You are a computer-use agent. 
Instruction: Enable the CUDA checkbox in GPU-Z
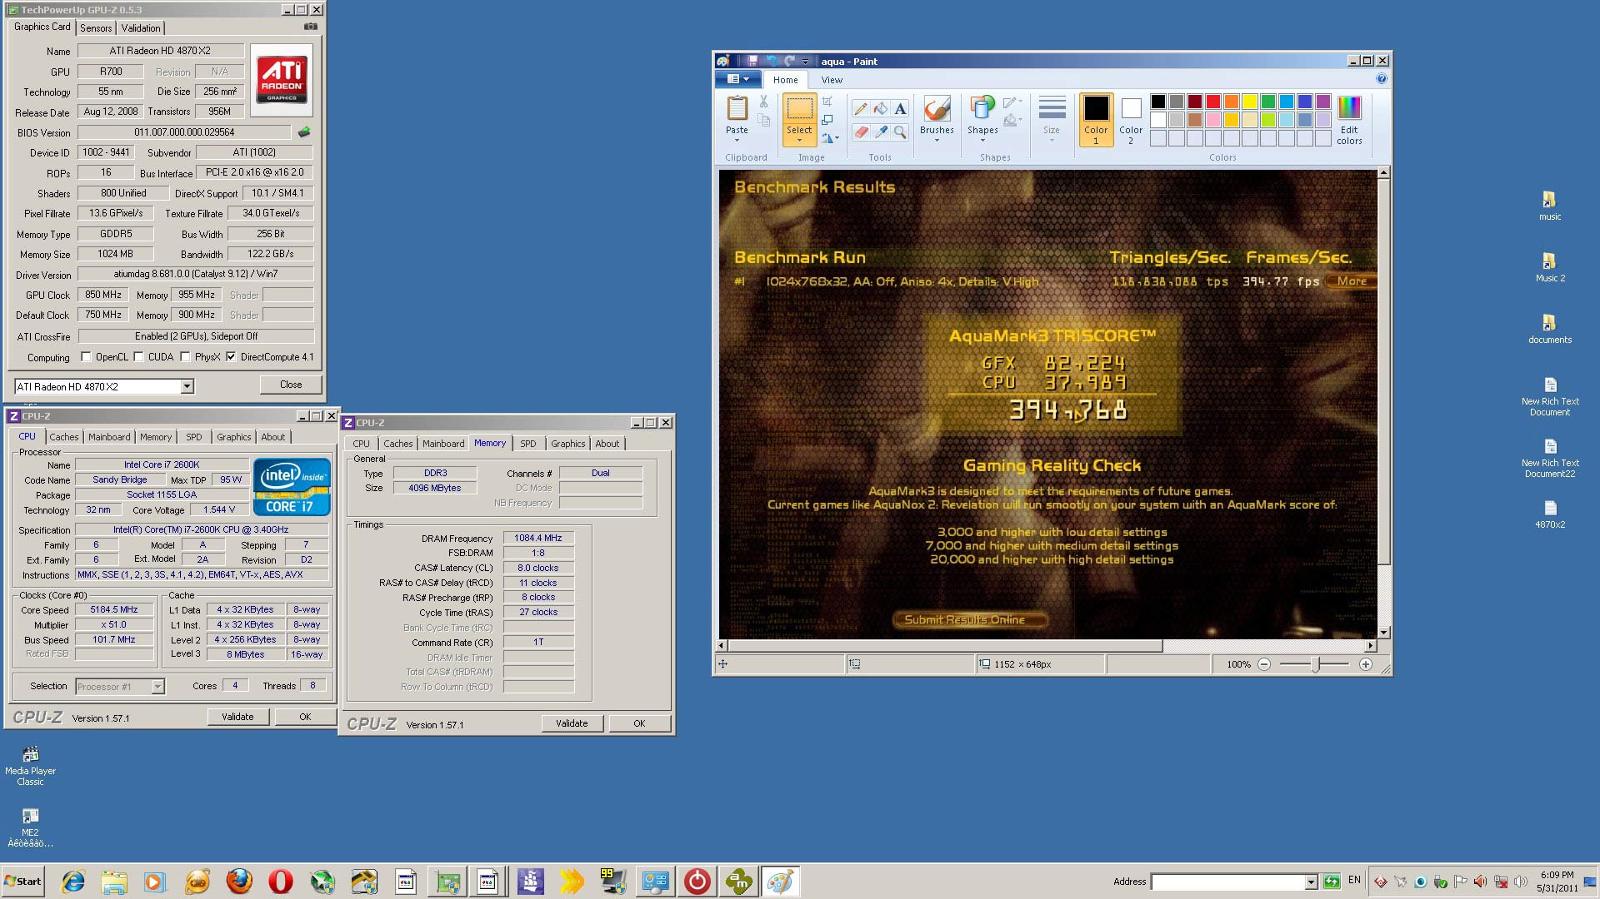click(x=138, y=356)
